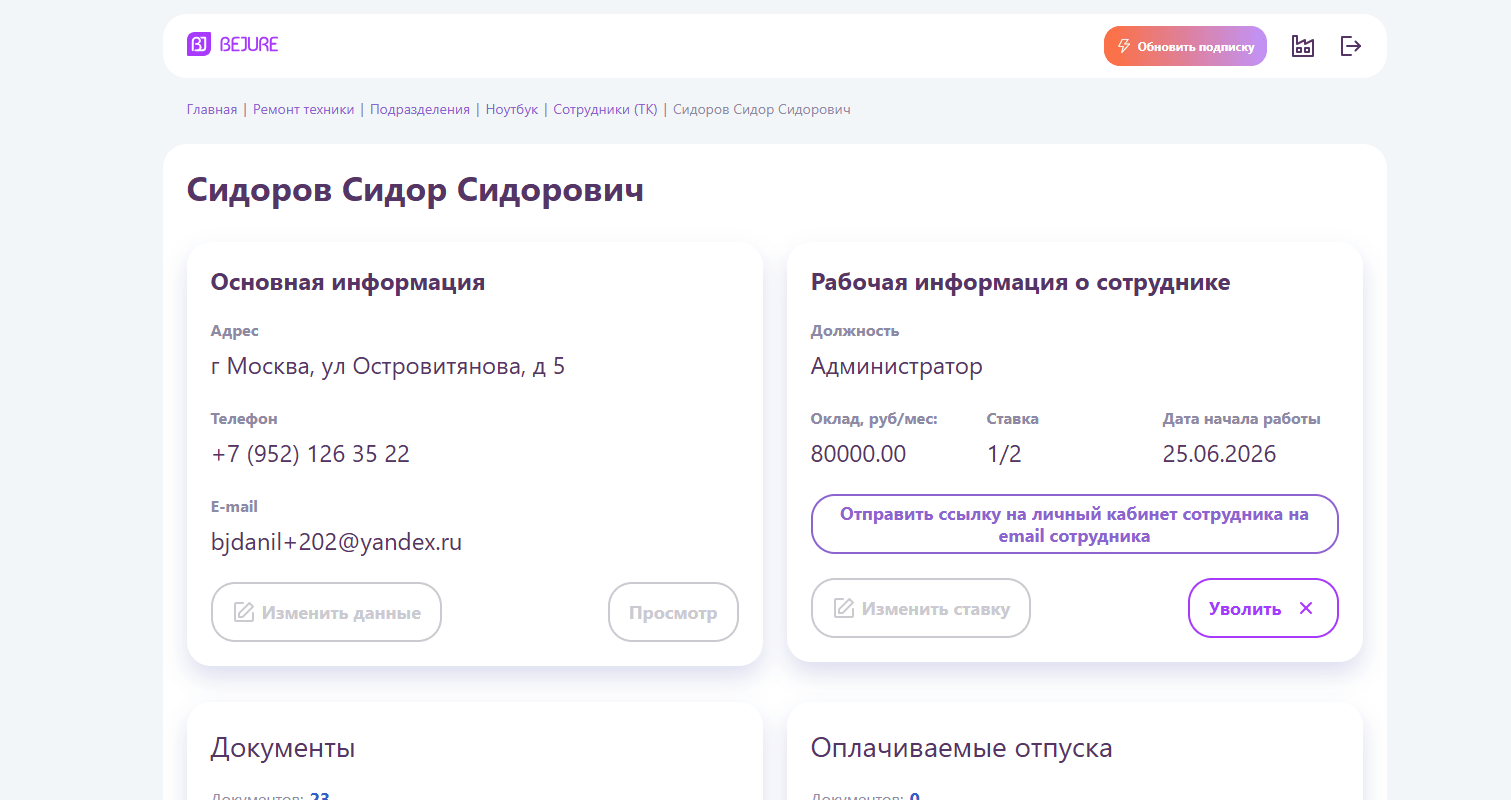
Task: Click the Основная информация heading
Action: [348, 282]
